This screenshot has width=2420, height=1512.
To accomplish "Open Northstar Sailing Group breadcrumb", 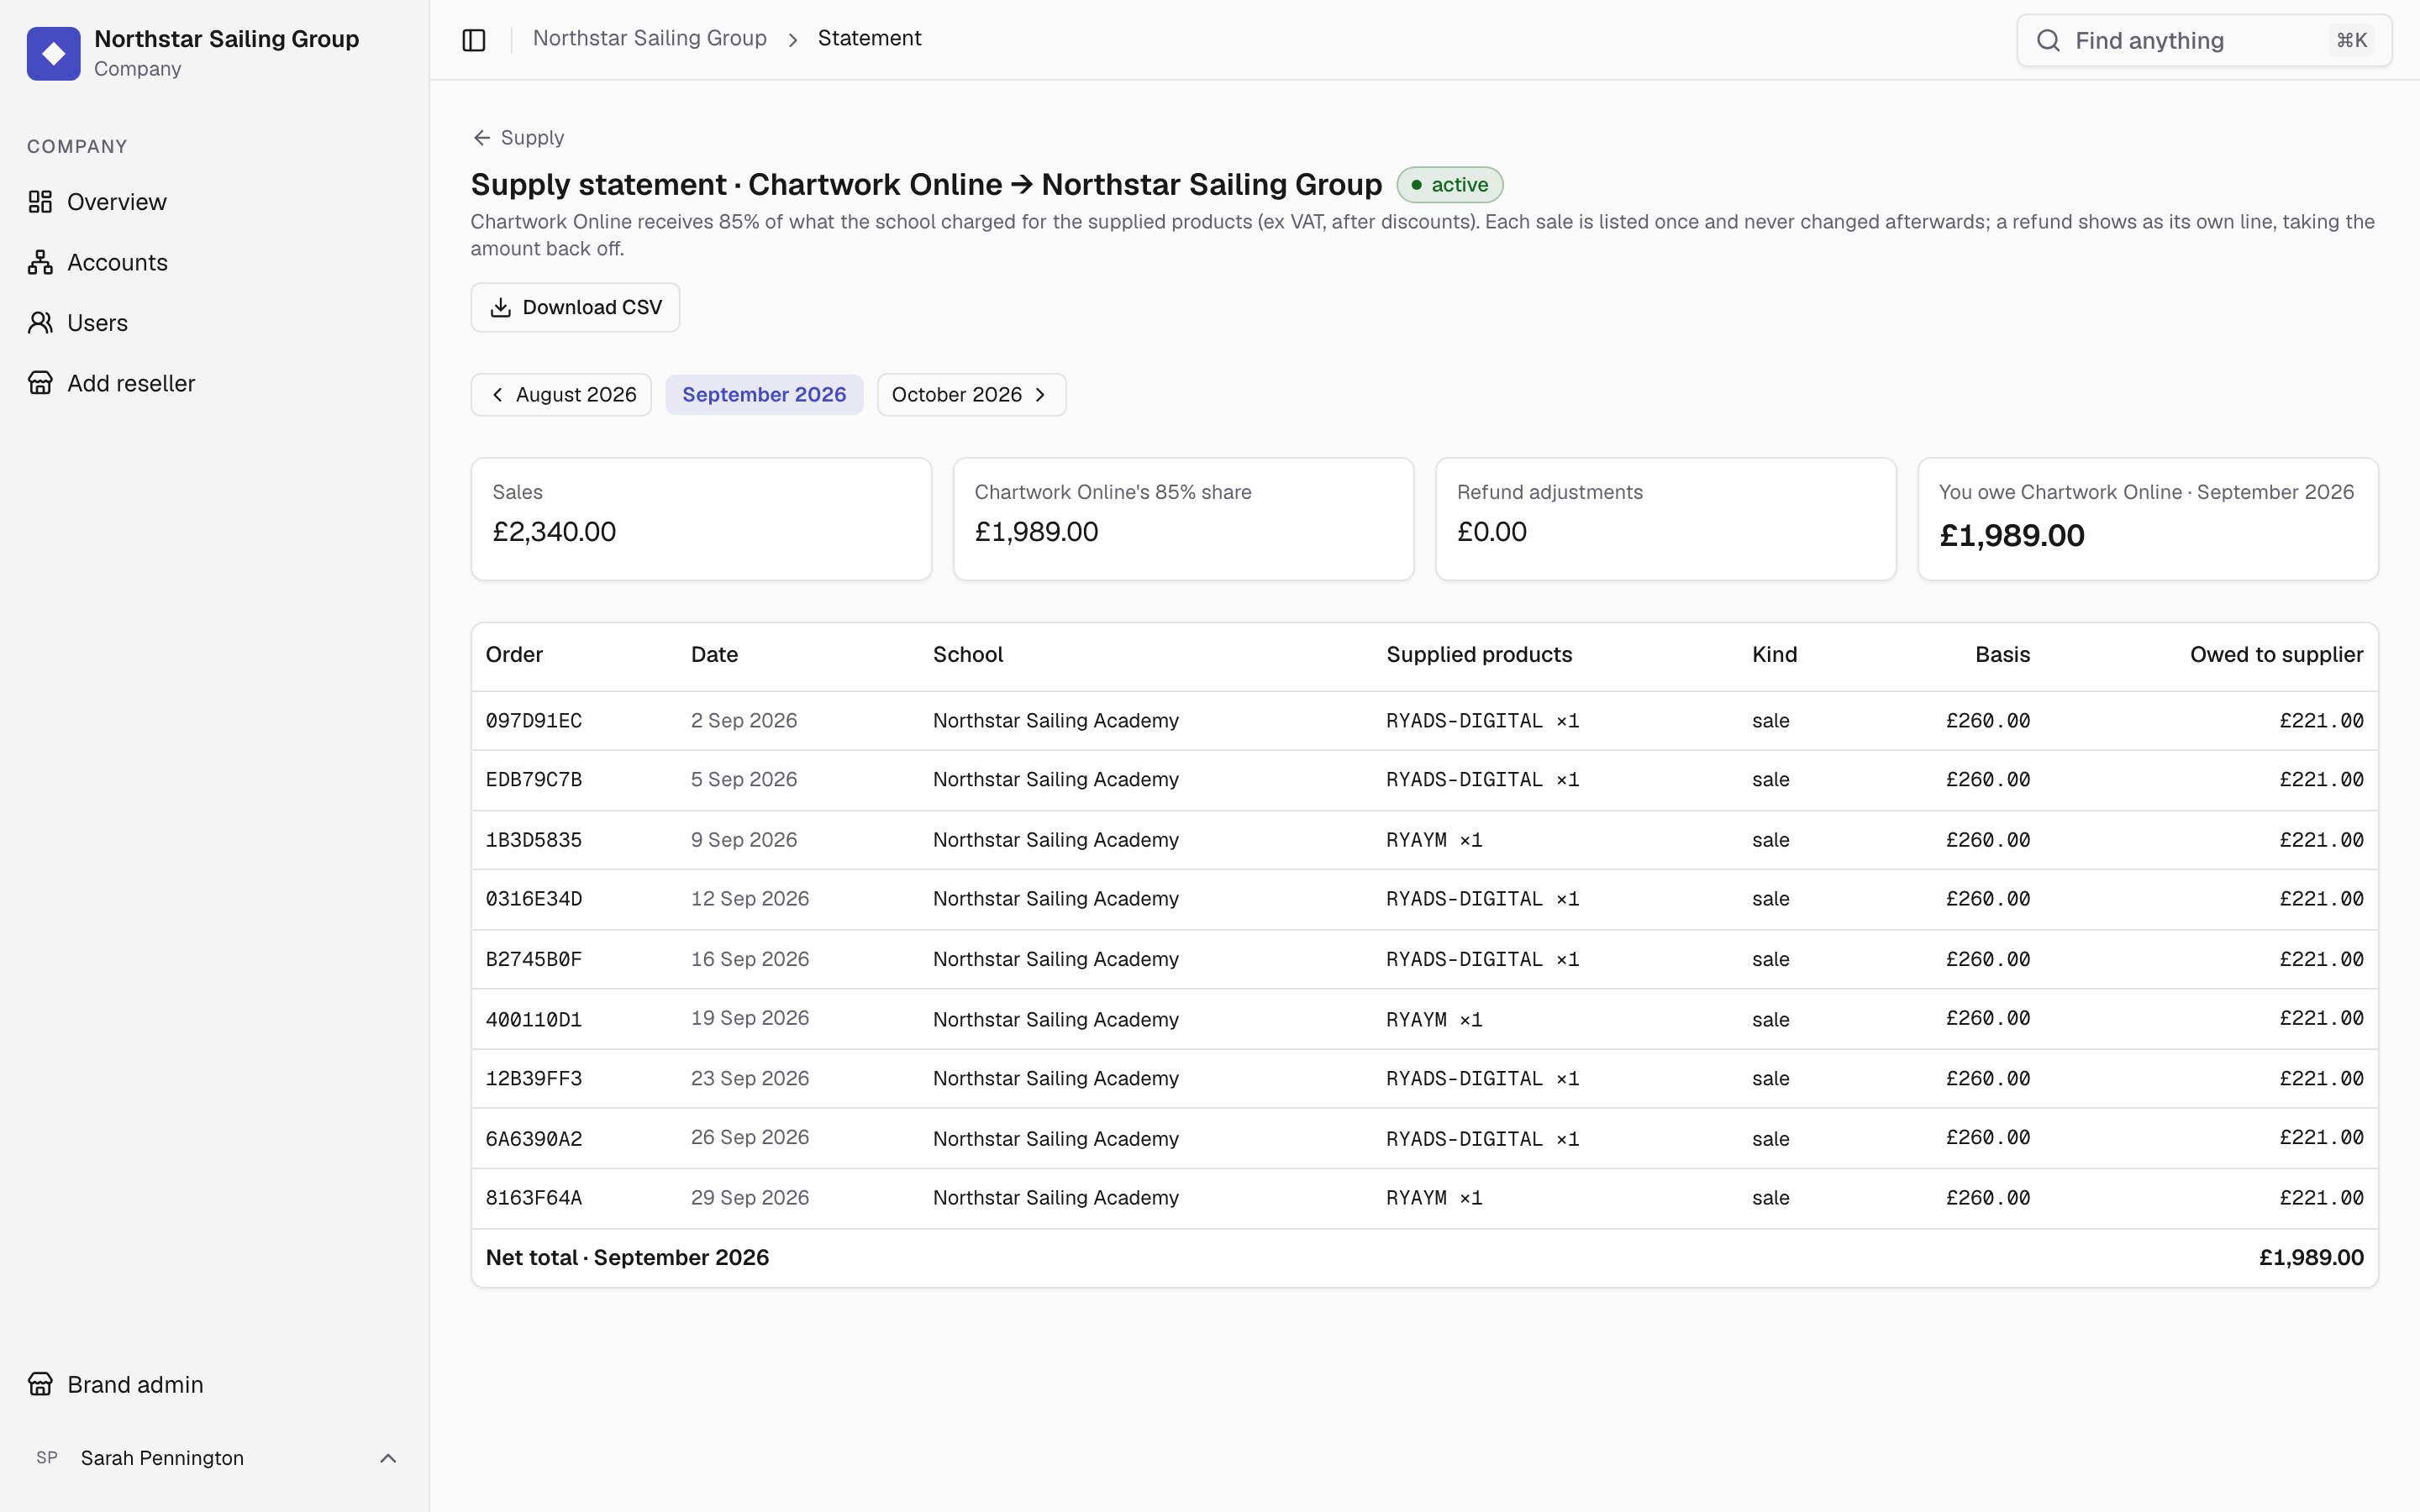I will coord(650,38).
